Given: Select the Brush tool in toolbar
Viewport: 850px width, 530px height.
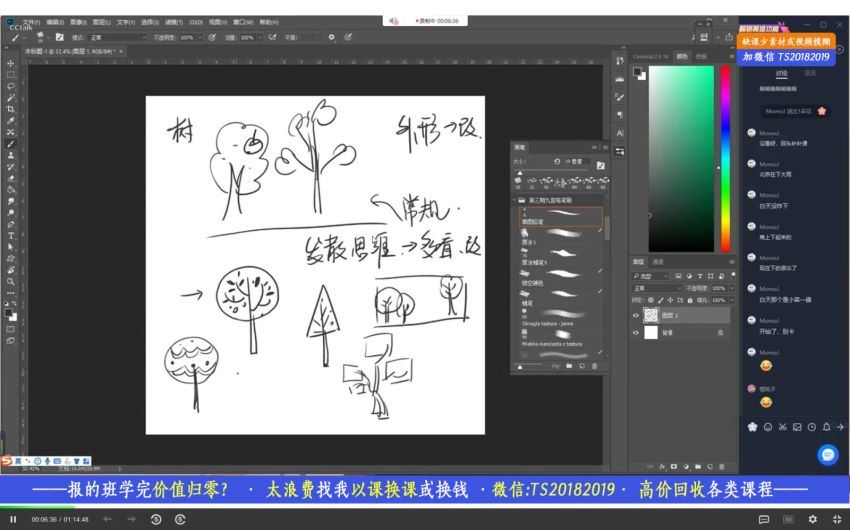Looking at the screenshot, I should 10,143.
